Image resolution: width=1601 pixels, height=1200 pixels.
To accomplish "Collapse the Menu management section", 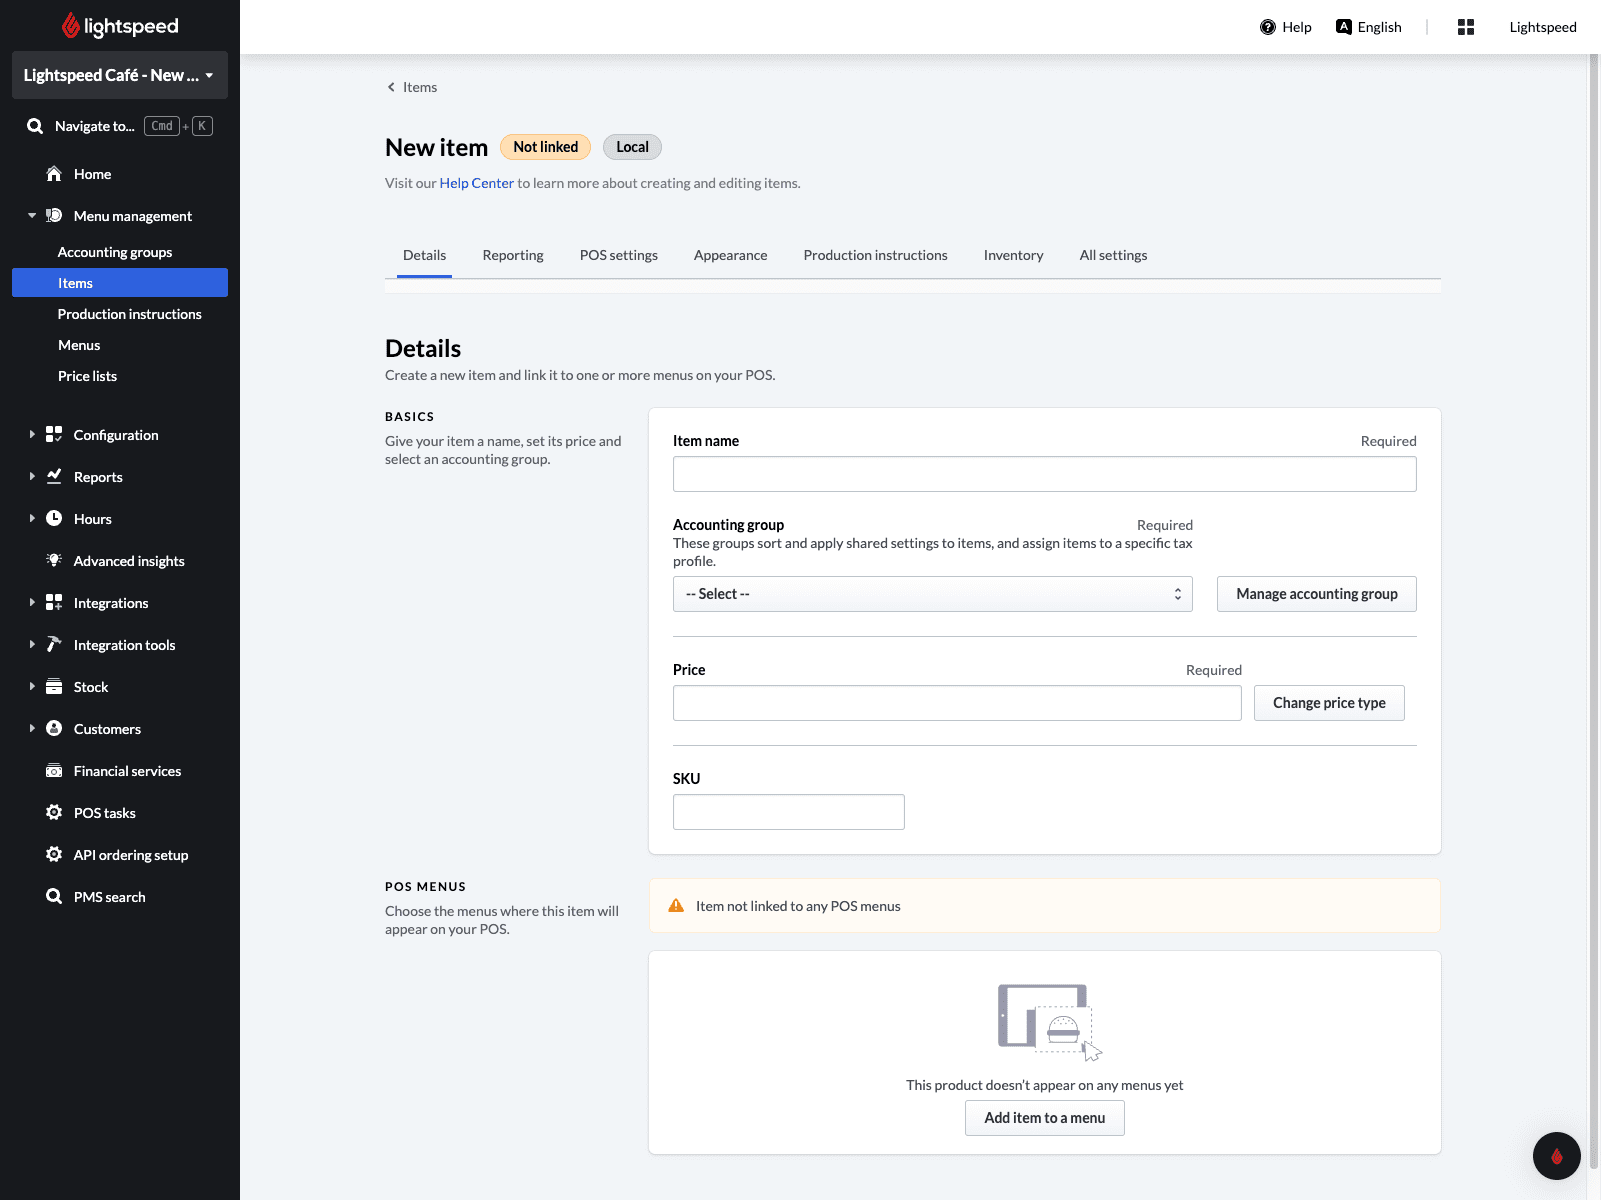I will (32, 216).
